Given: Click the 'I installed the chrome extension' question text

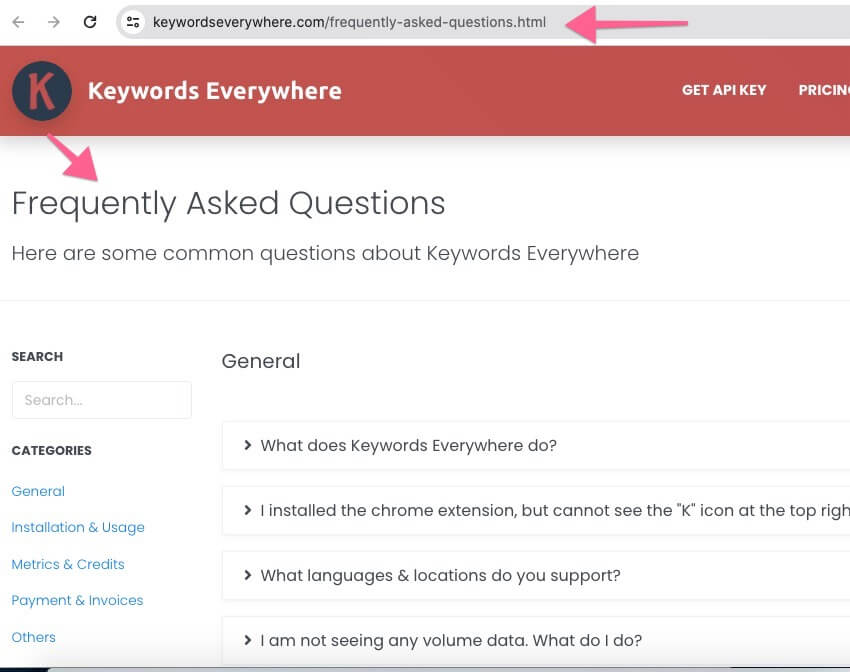Looking at the screenshot, I should click(x=555, y=511).
